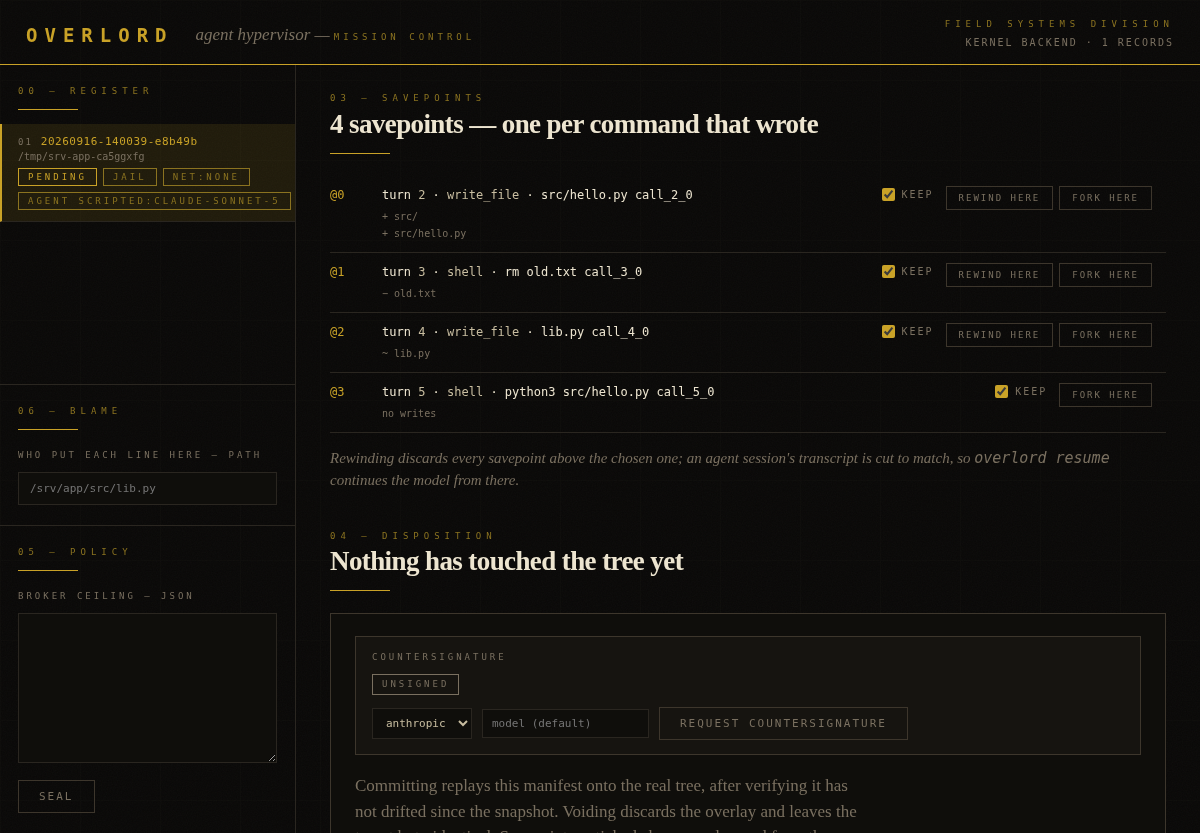Toggle the KEEP checkbox for savepoint @0
This screenshot has height=833, width=1200.
[x=888, y=195]
